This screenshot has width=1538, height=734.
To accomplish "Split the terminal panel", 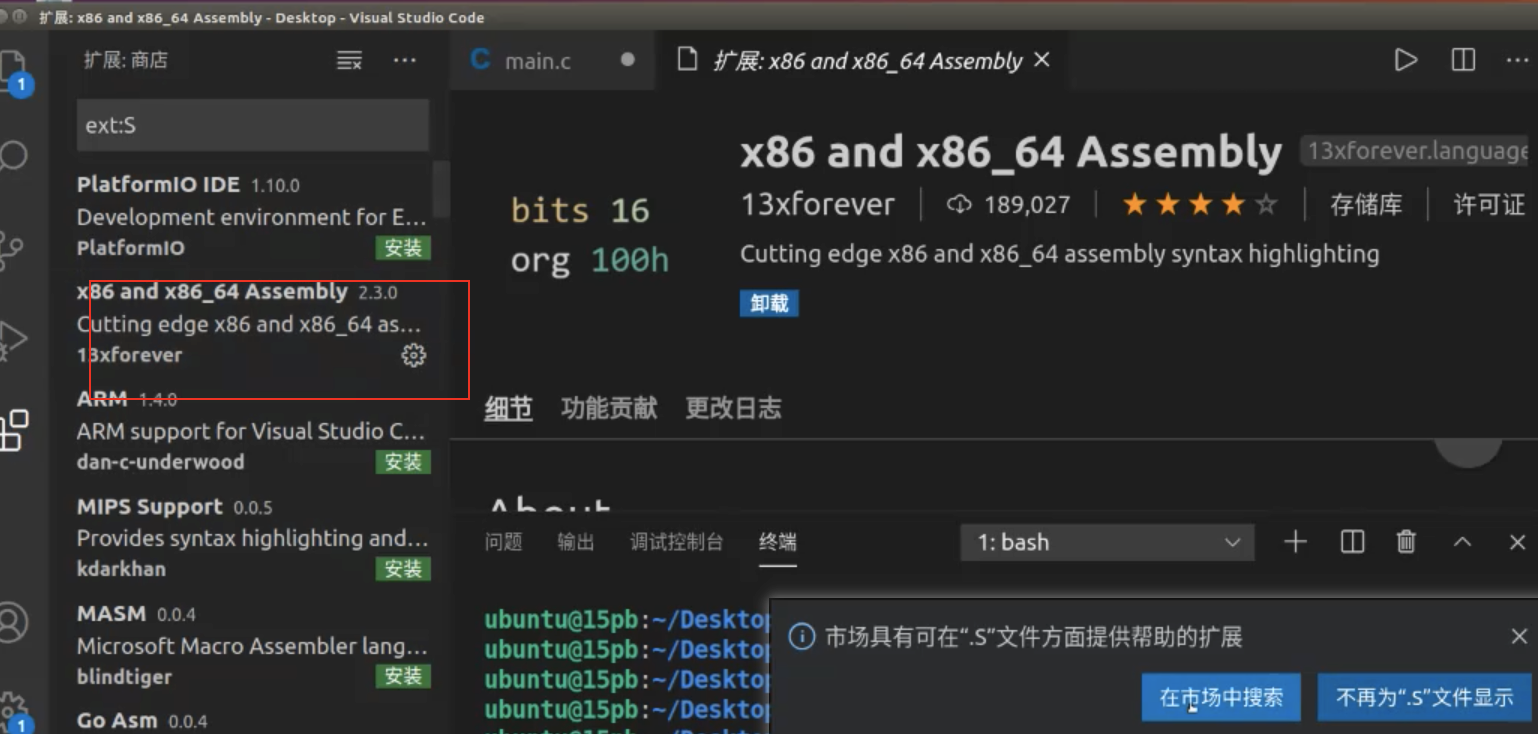I will coord(1352,542).
